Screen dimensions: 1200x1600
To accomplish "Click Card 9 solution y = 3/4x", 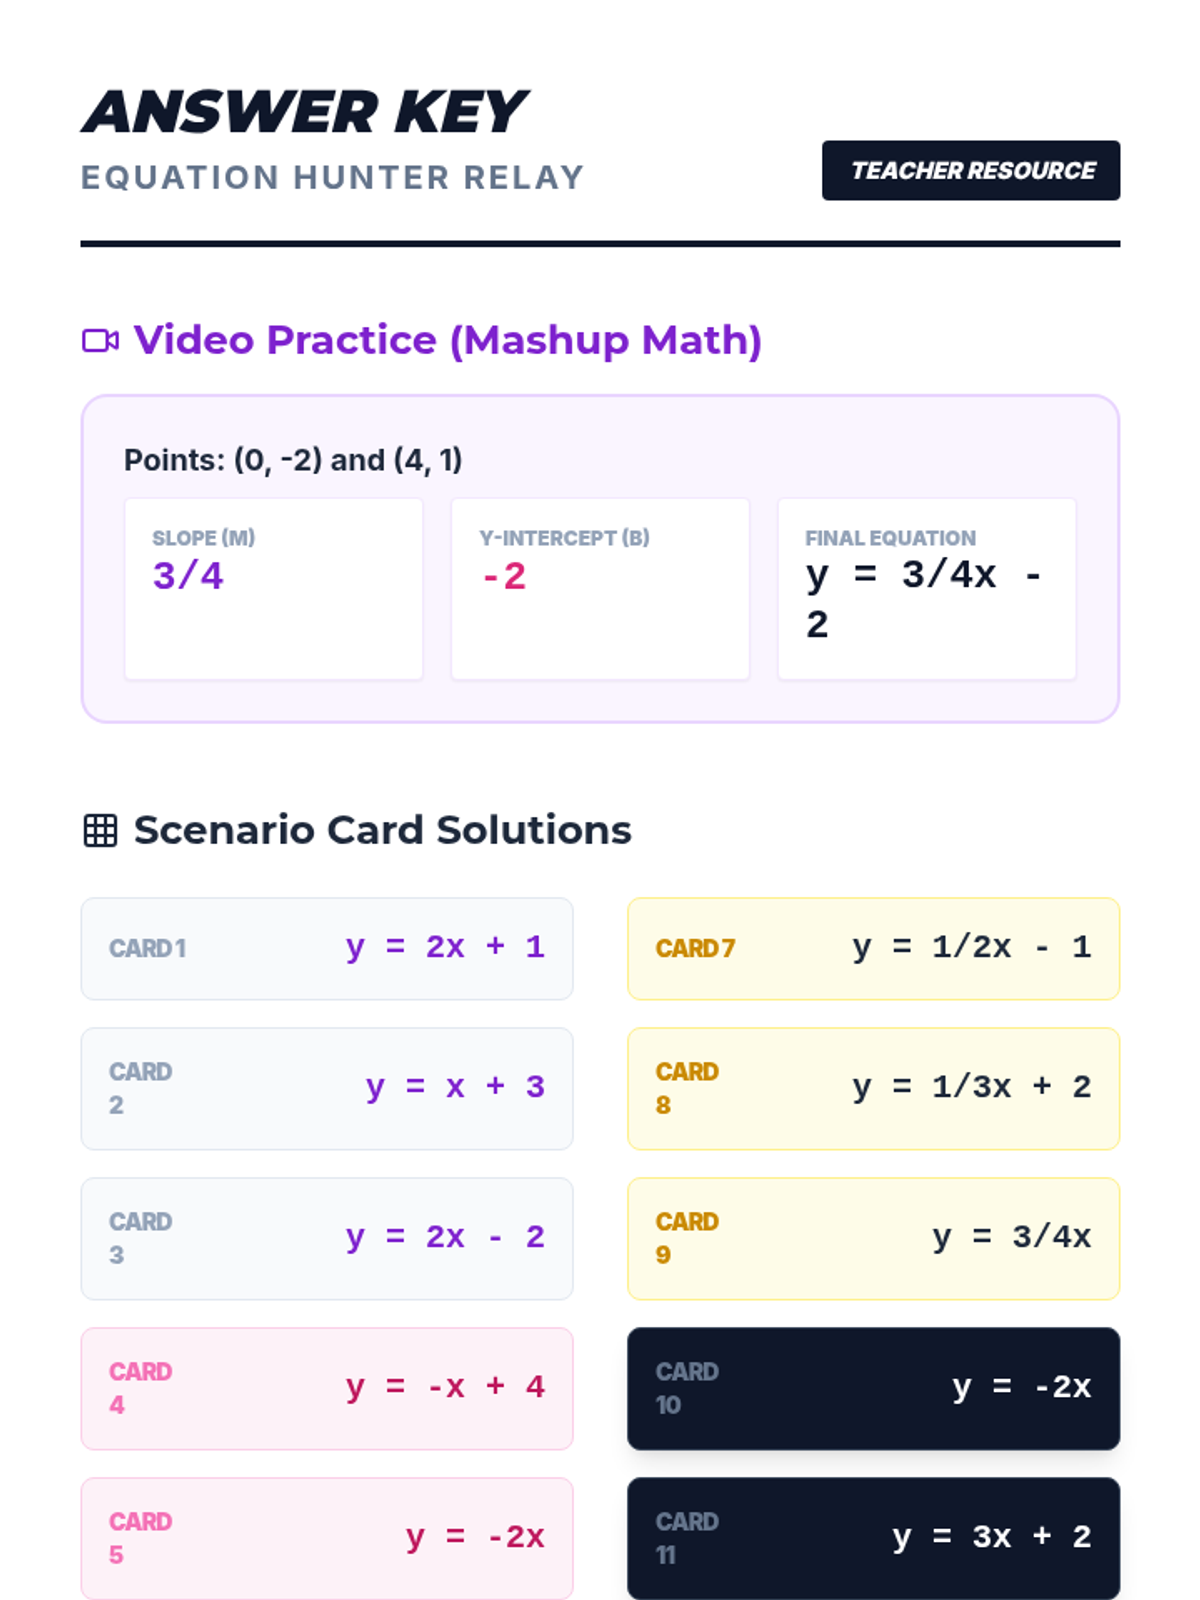I will tap(873, 1238).
